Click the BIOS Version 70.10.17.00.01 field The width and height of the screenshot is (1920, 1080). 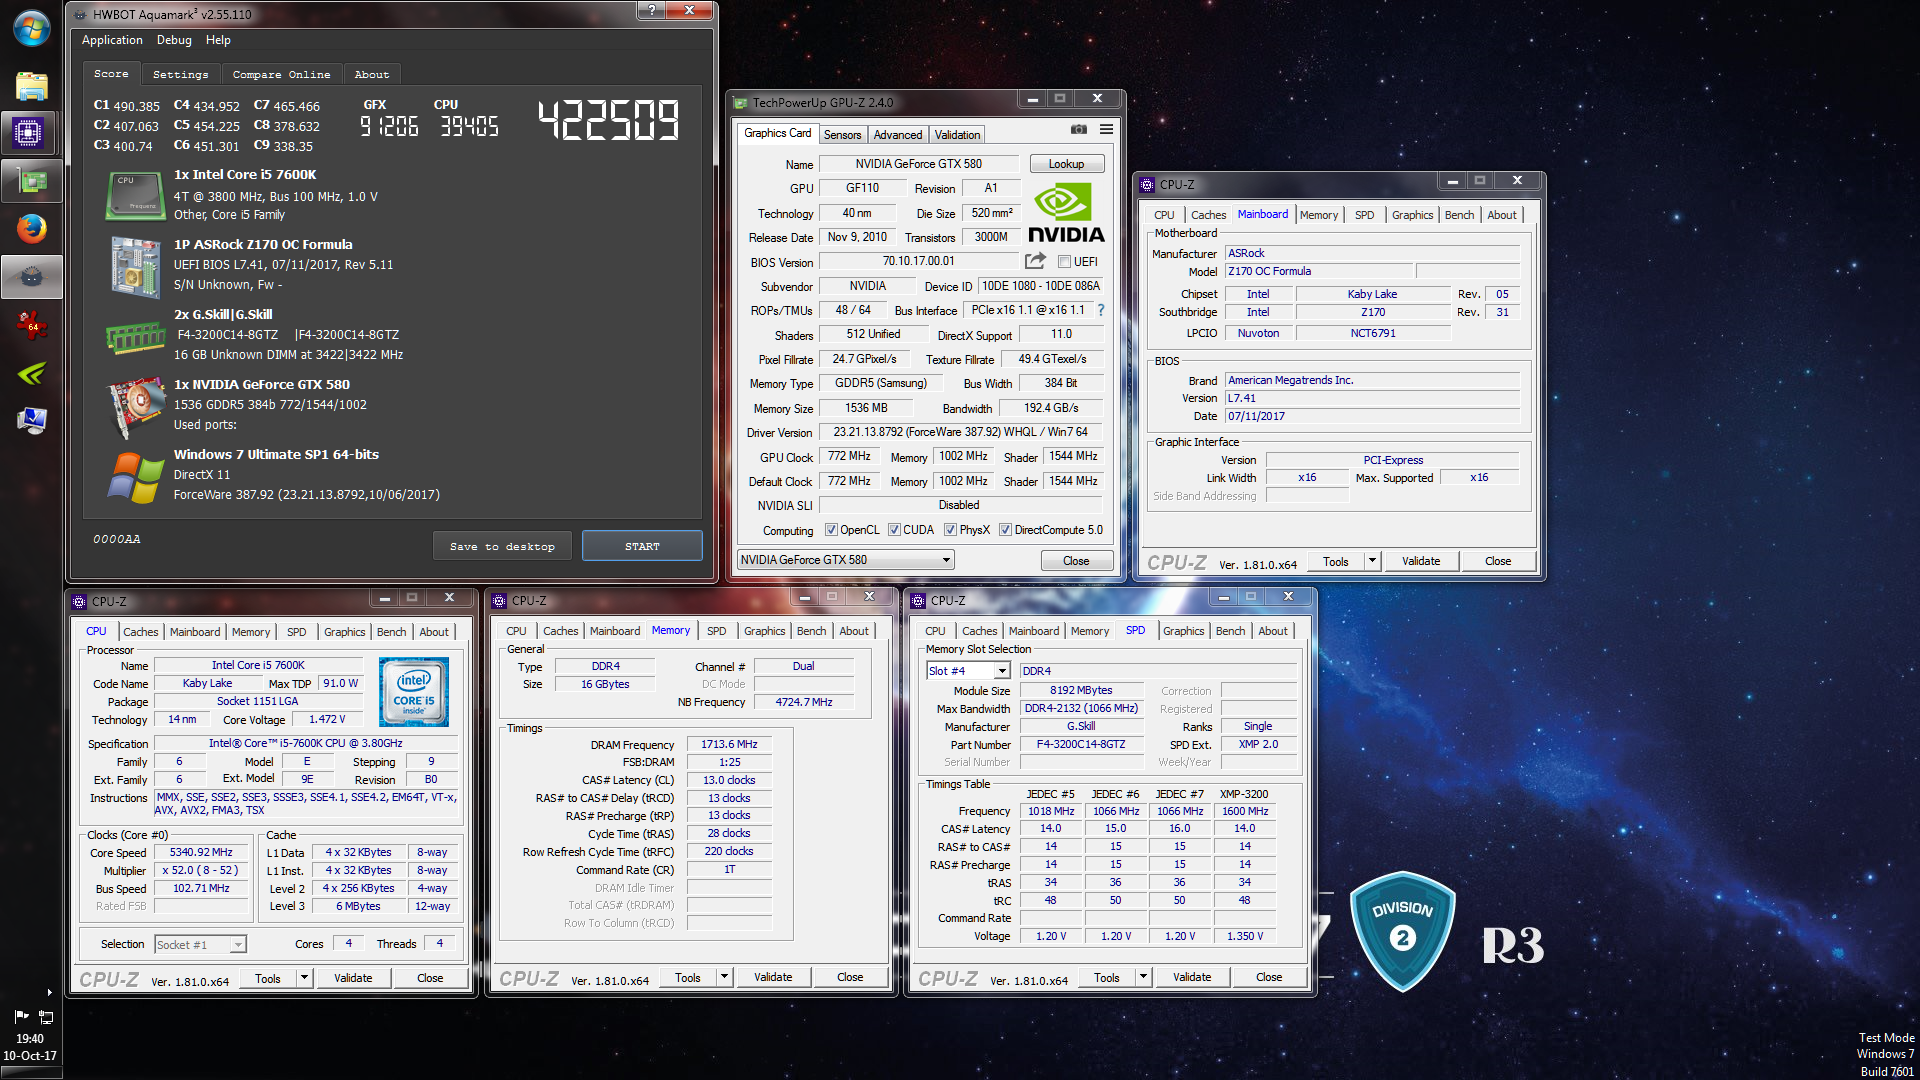[918, 261]
